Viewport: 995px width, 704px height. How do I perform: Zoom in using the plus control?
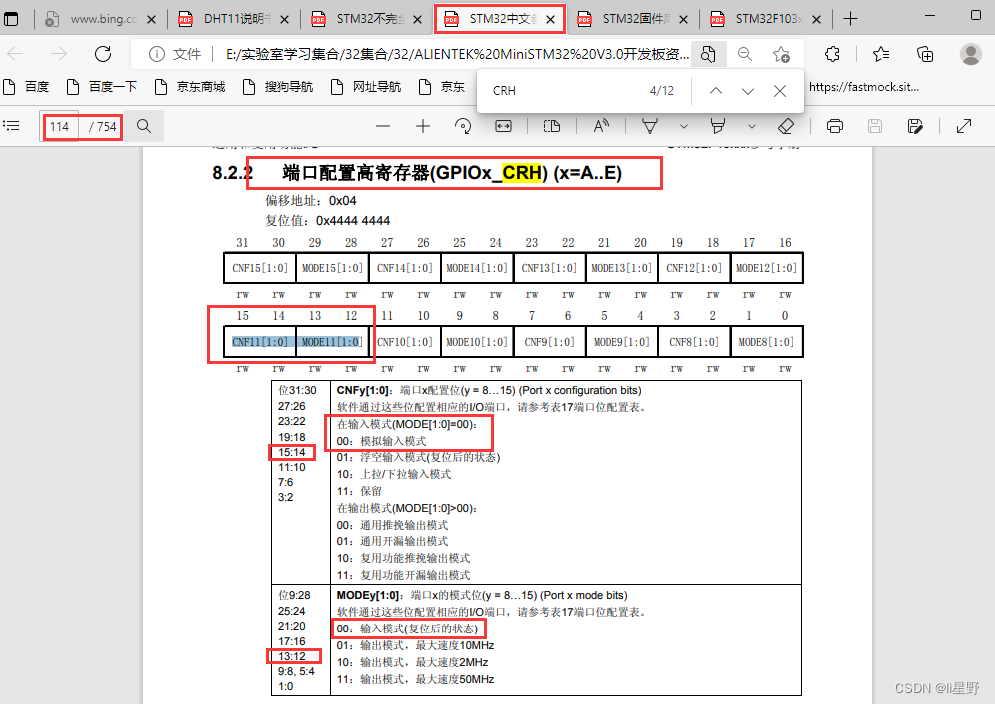tap(421, 126)
